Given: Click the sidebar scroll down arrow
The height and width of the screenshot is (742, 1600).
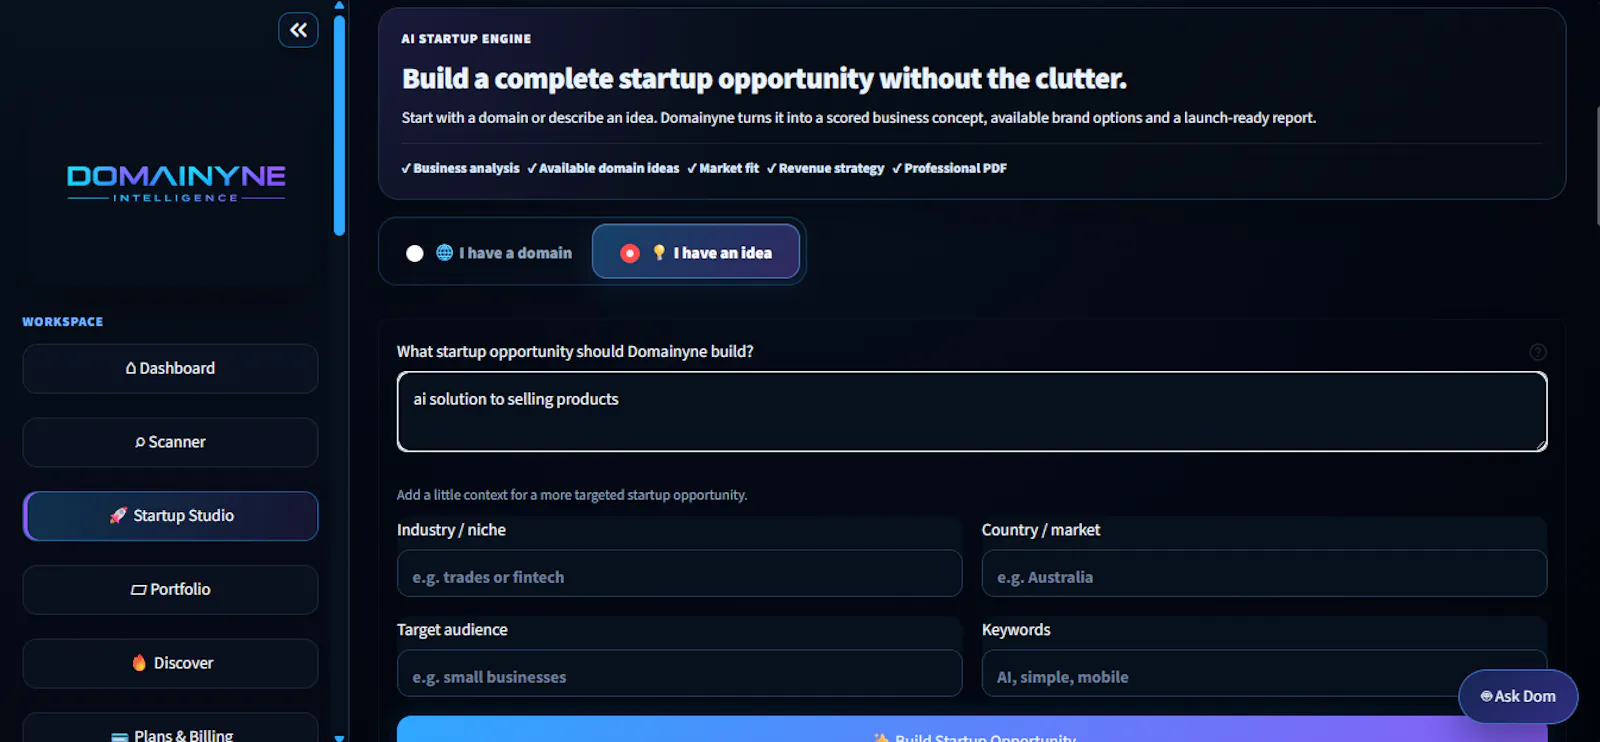Looking at the screenshot, I should (339, 738).
